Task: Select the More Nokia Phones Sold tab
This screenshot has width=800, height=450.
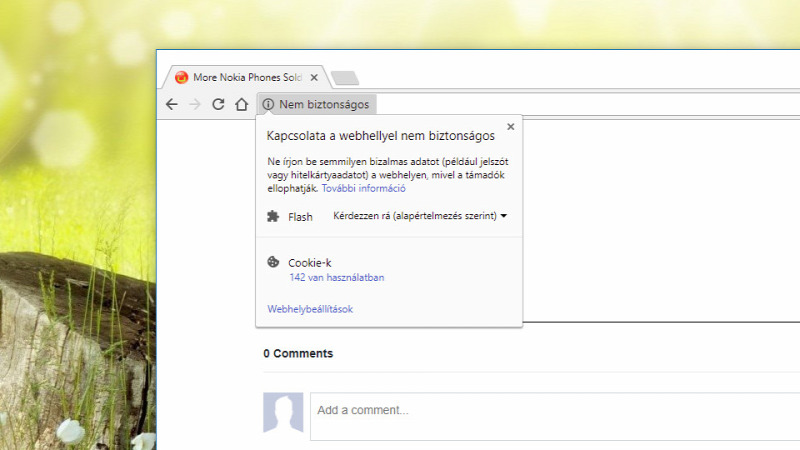Action: pyautogui.click(x=248, y=78)
